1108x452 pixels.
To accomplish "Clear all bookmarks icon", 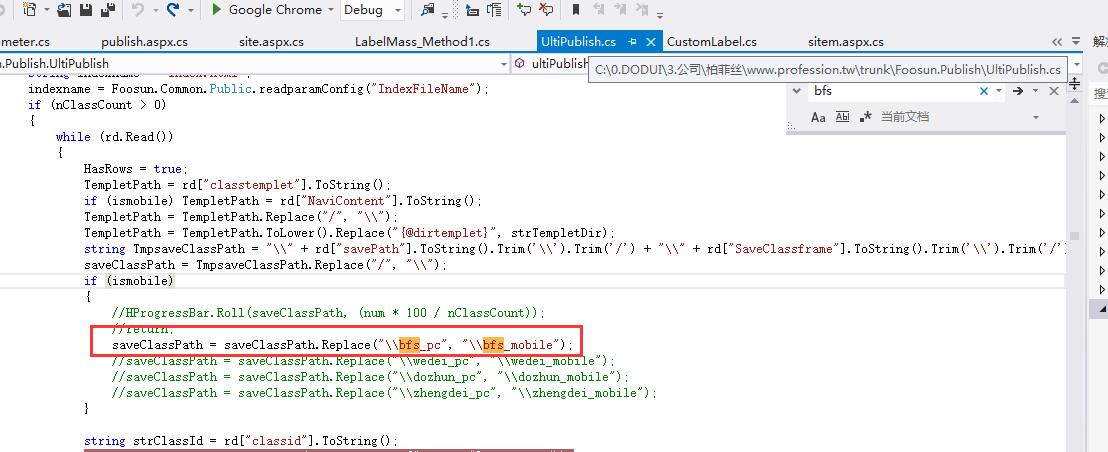I will click(642, 9).
